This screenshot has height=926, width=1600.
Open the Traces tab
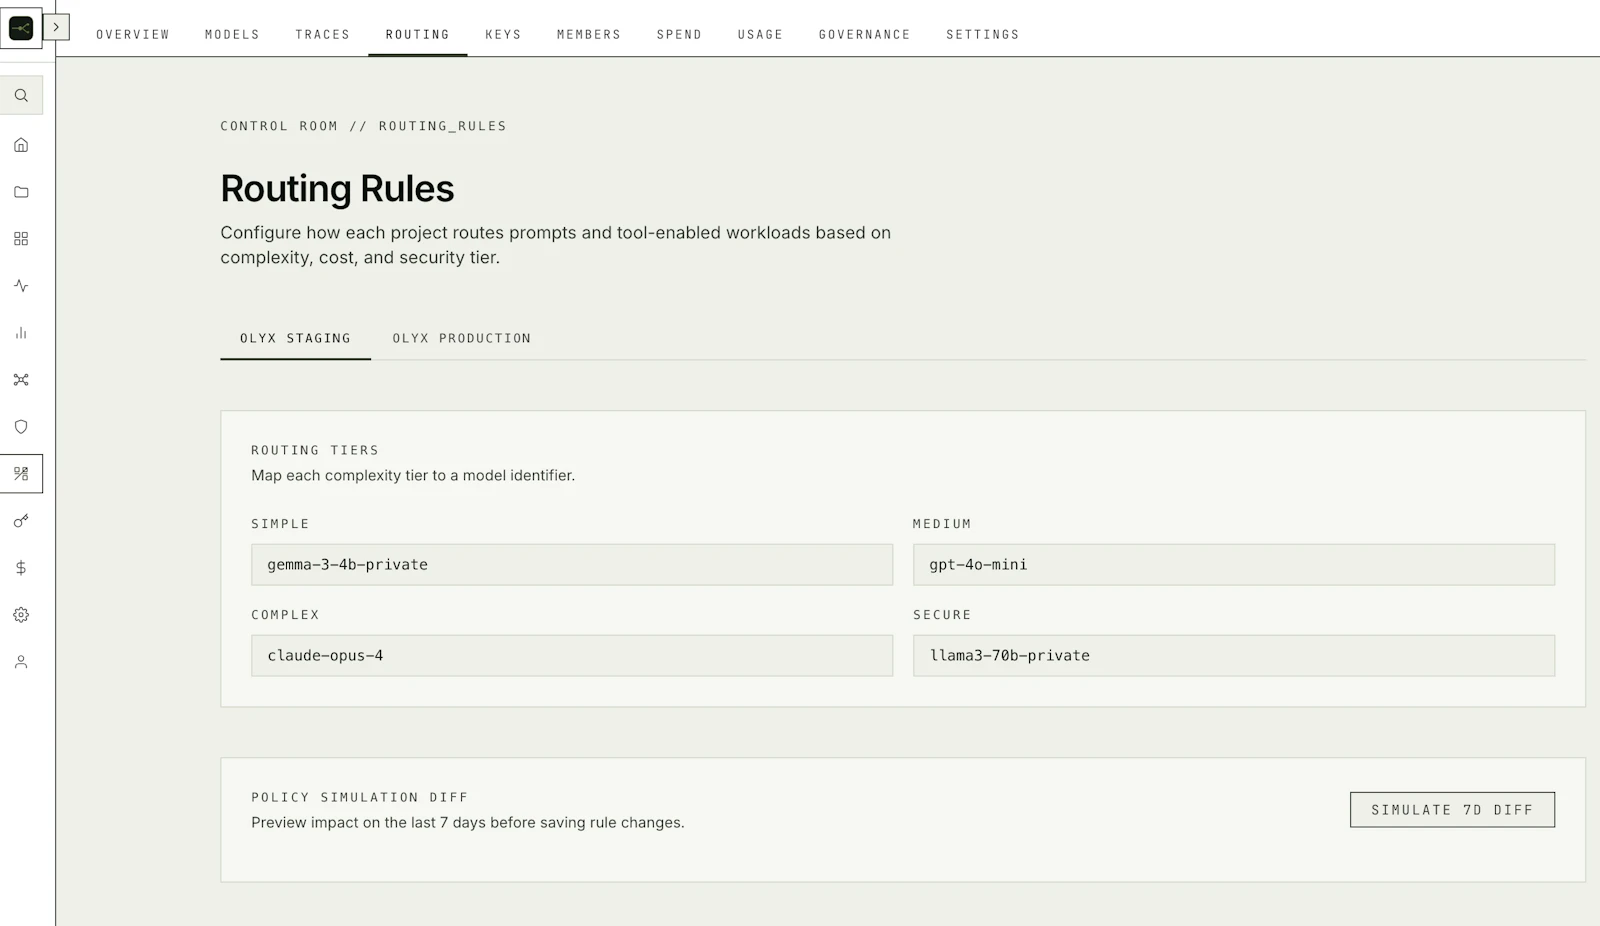[x=323, y=34]
